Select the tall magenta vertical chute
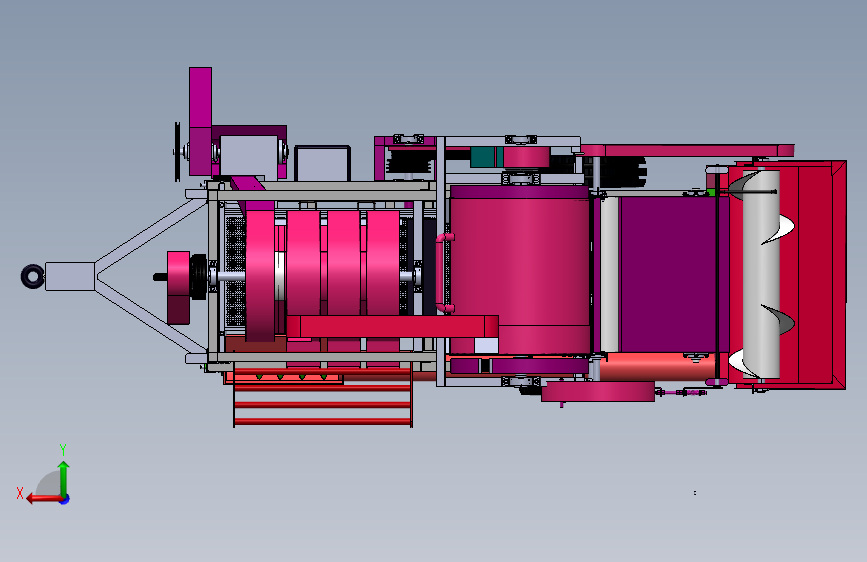The image size is (867, 562). [x=200, y=121]
